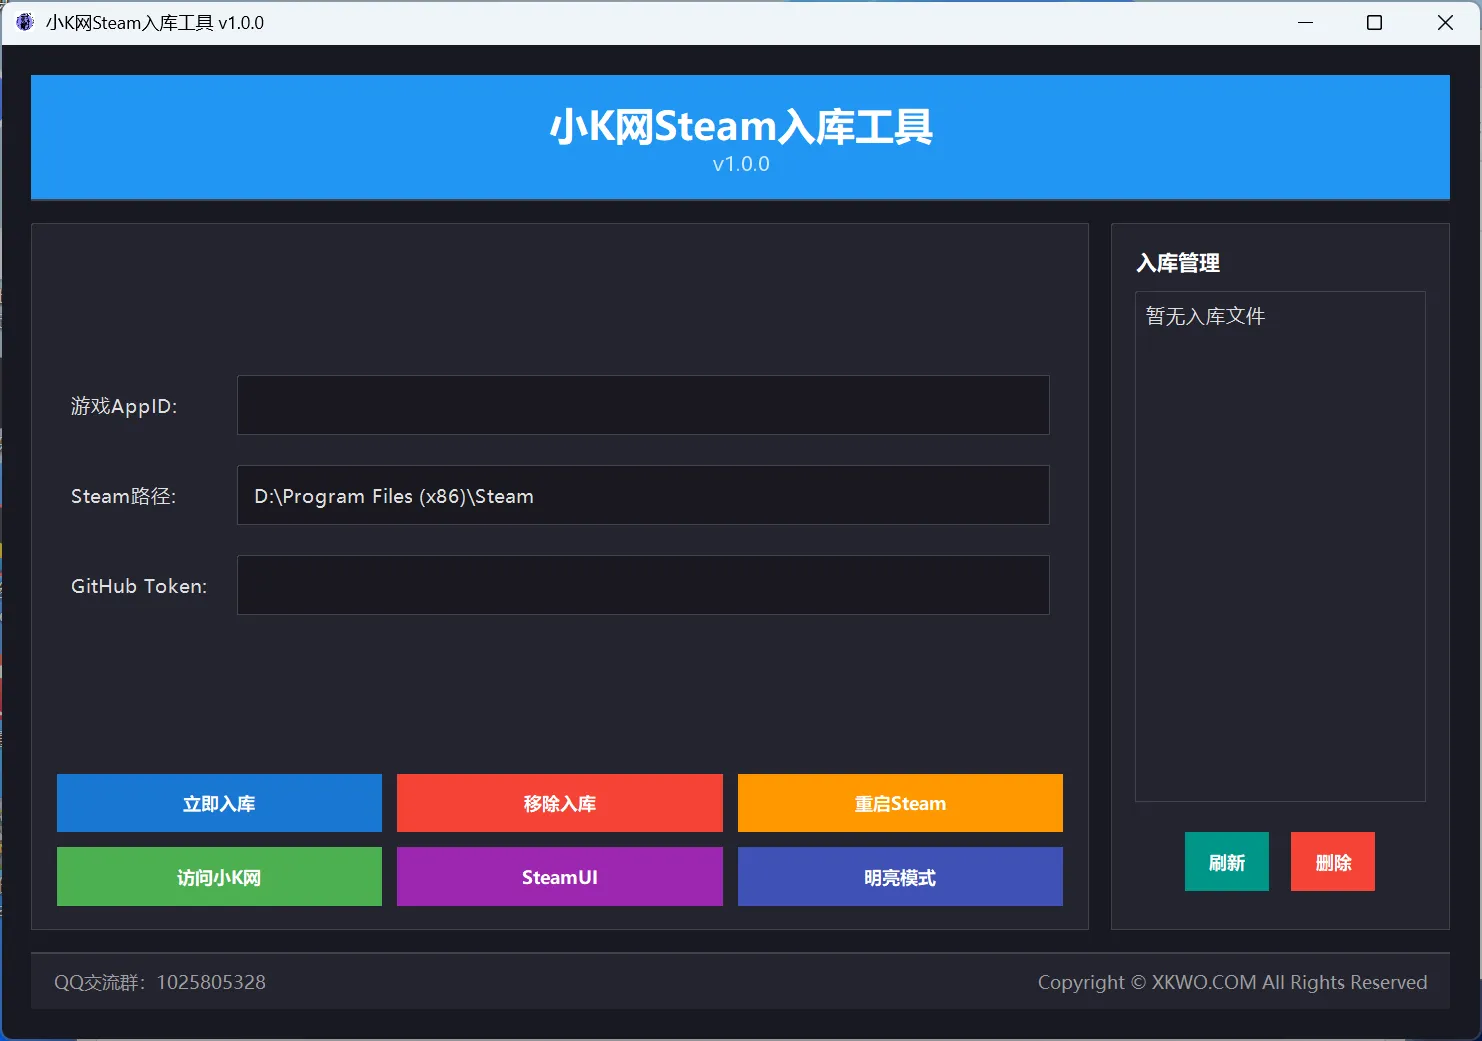Image resolution: width=1482 pixels, height=1041 pixels.
Task: Minimize the application window
Action: point(1305,22)
